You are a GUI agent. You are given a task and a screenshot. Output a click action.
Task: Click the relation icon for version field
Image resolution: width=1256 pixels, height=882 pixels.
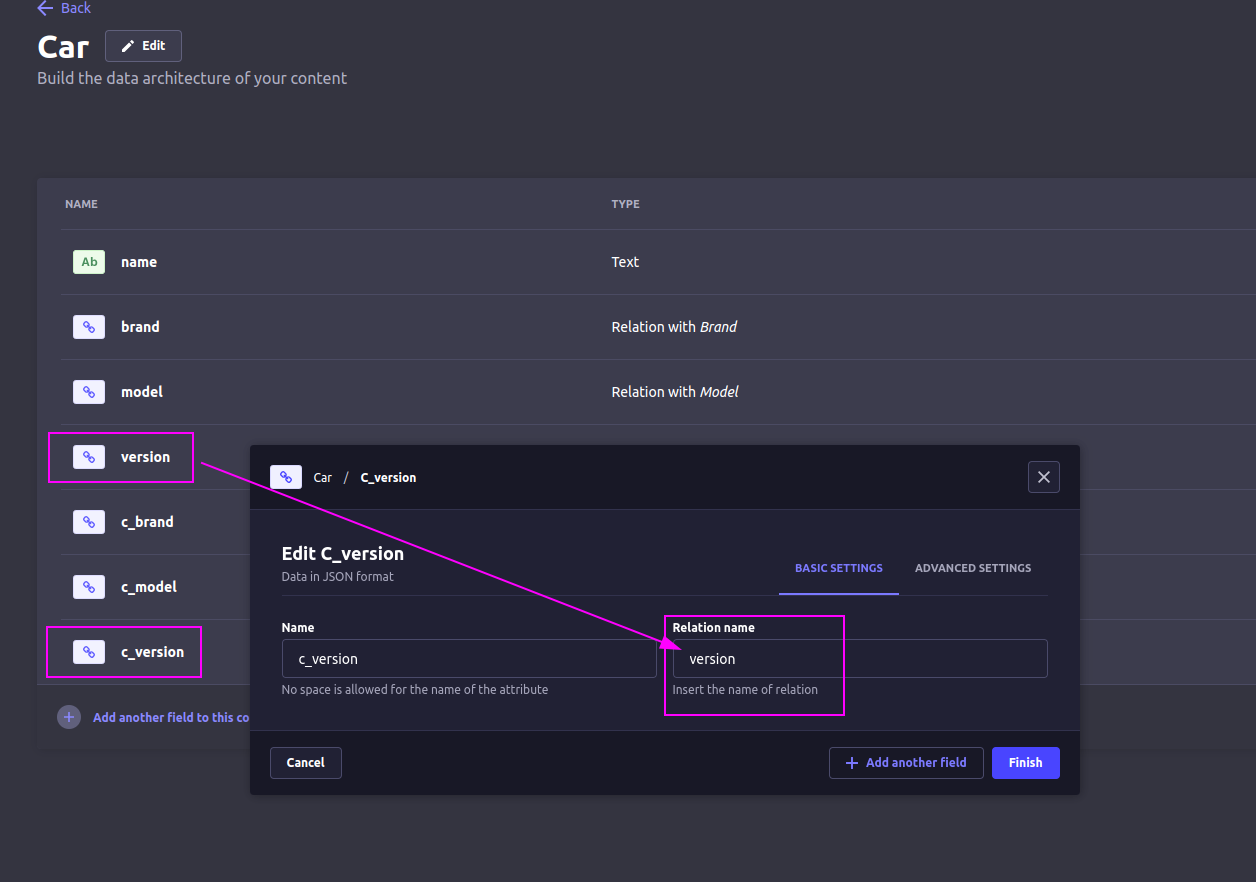point(89,457)
